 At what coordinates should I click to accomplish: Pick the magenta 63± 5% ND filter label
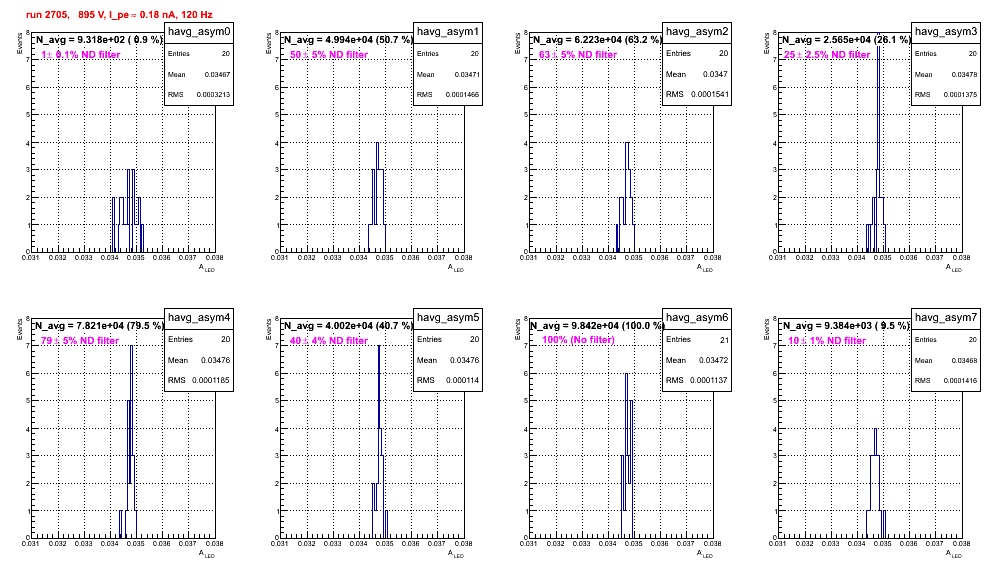(x=578, y=55)
